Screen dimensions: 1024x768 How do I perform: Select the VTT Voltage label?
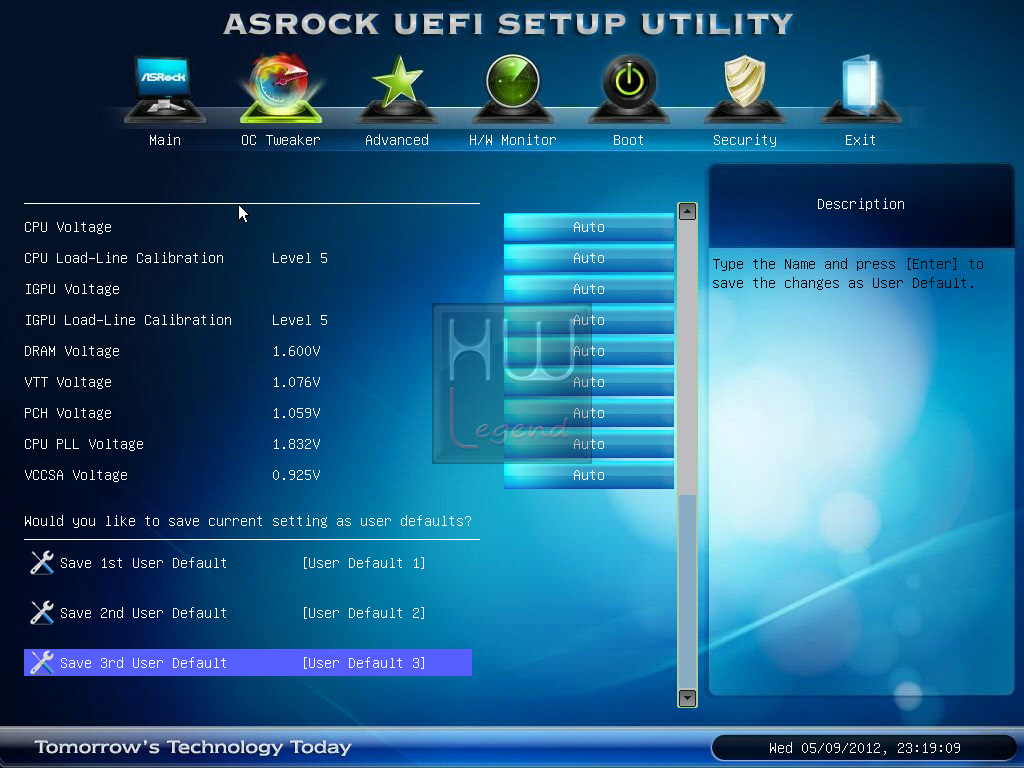pos(68,382)
